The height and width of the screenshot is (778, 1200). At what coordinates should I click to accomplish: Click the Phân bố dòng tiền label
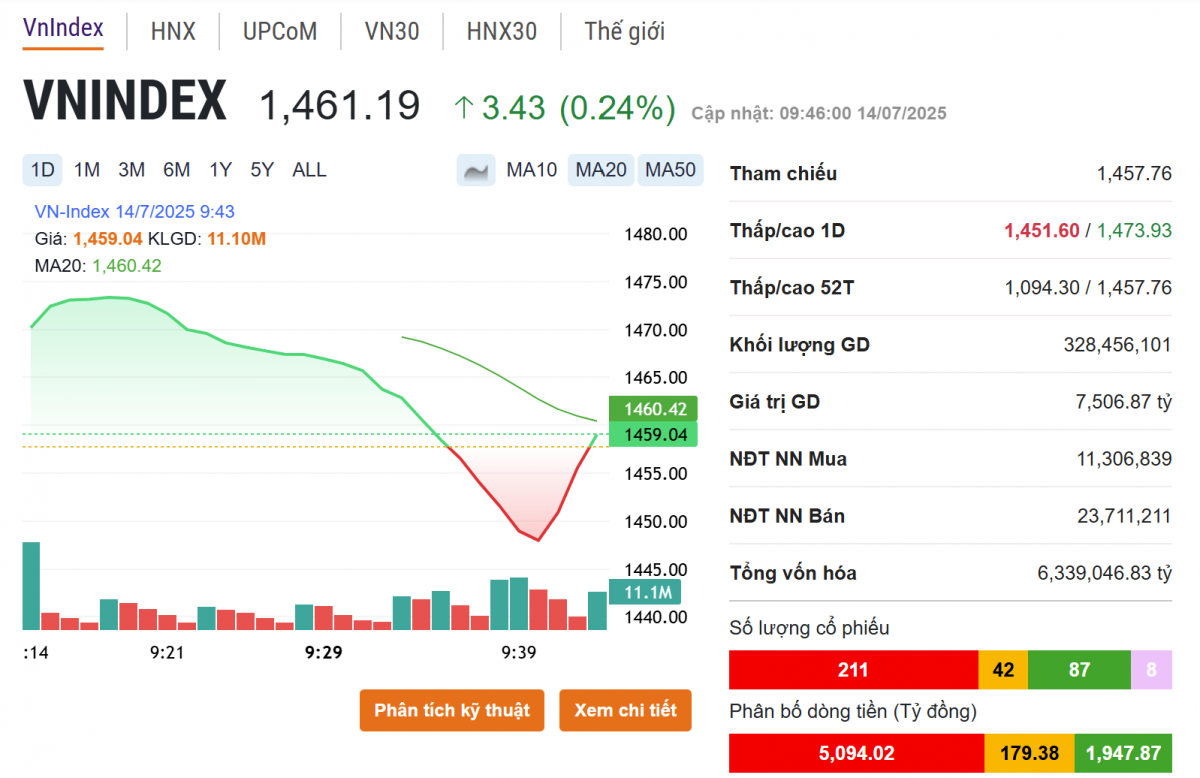coord(853,711)
